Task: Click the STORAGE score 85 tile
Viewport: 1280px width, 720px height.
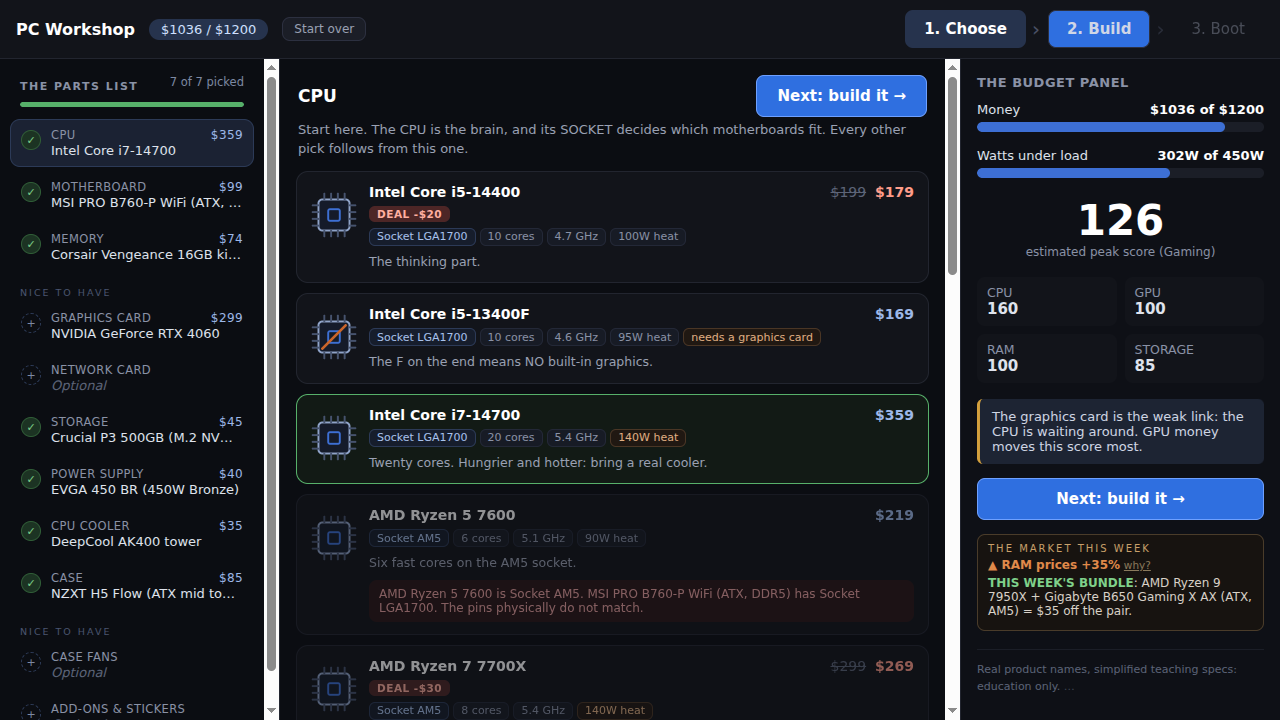Action: (x=1193, y=358)
